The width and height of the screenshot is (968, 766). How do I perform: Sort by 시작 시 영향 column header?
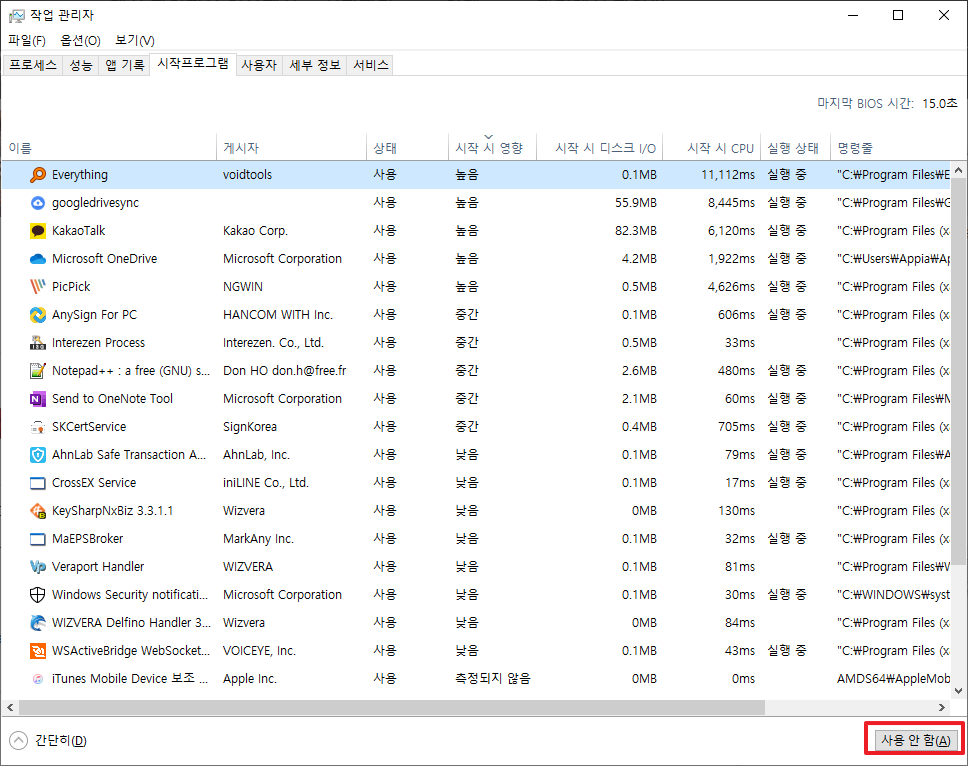click(493, 148)
